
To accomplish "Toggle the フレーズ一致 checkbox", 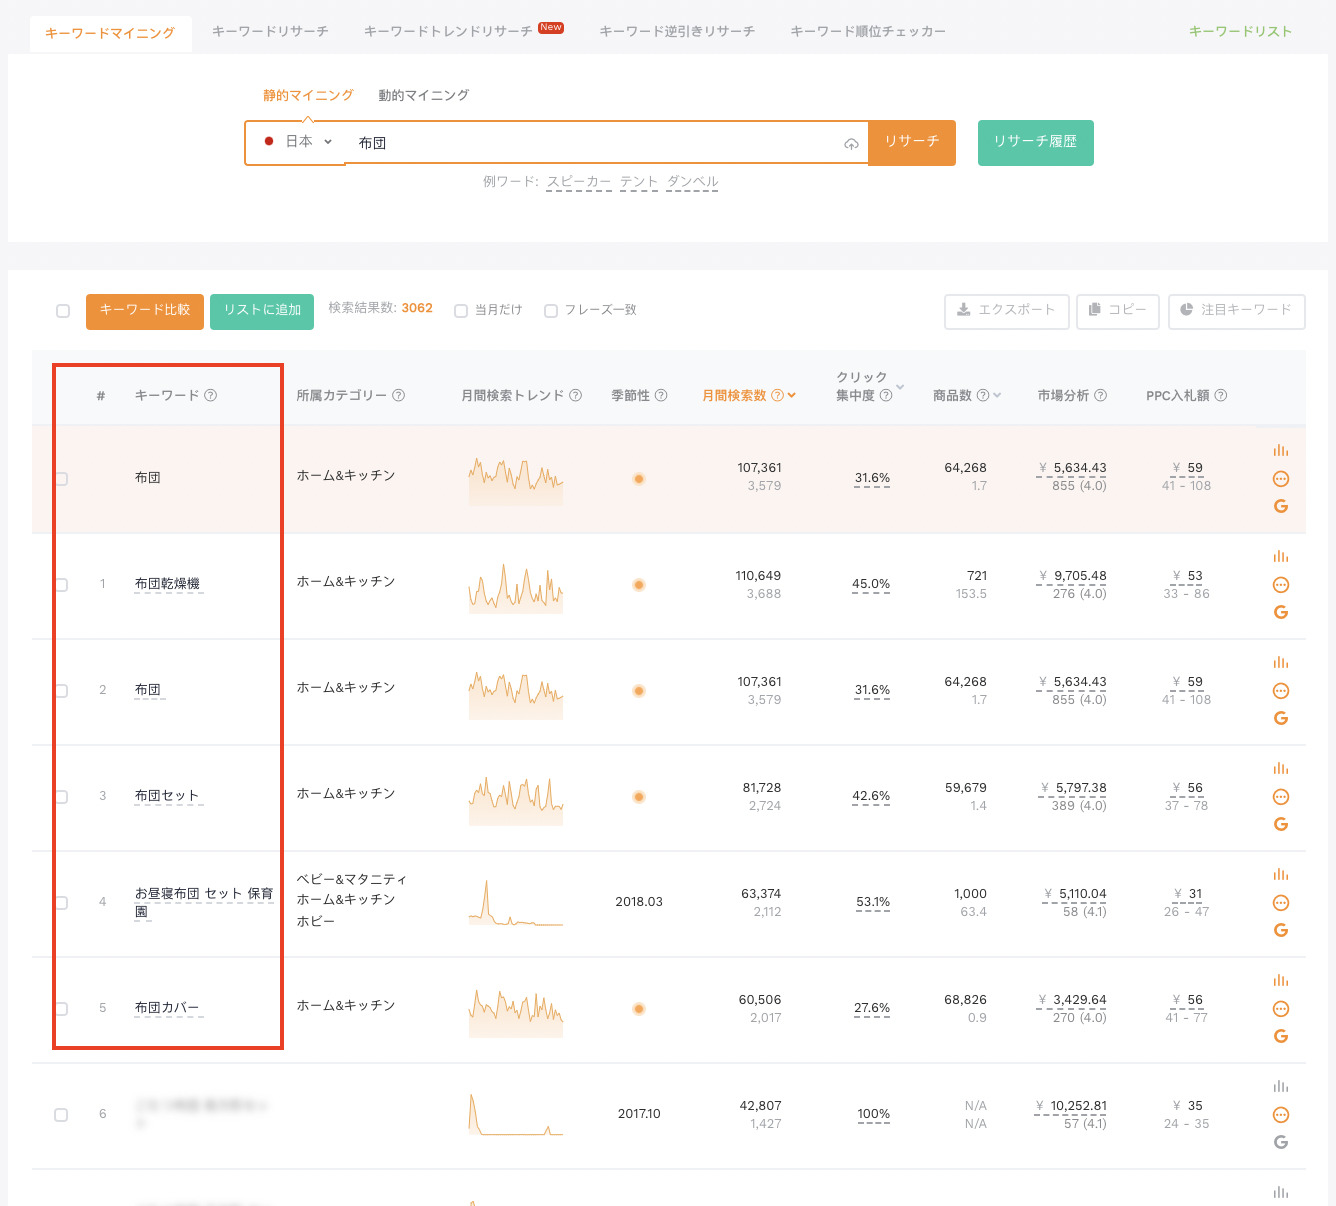I will click(x=551, y=311).
